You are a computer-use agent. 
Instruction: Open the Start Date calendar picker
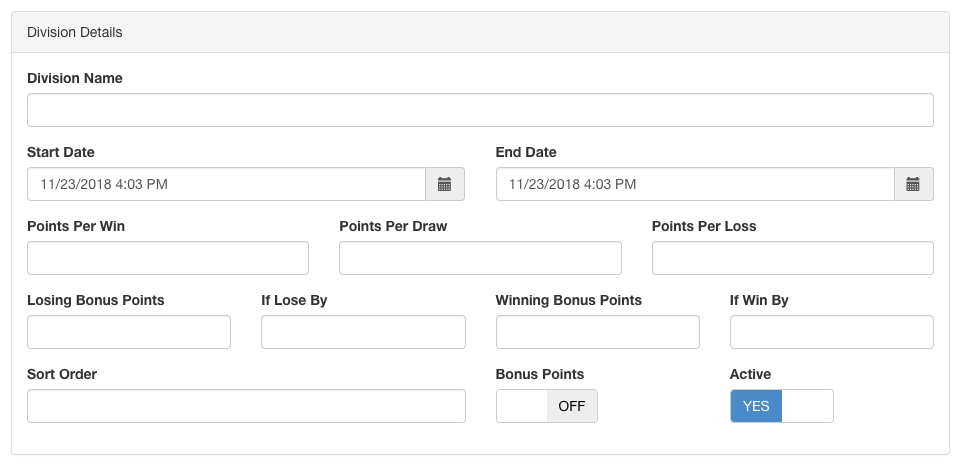[445, 184]
